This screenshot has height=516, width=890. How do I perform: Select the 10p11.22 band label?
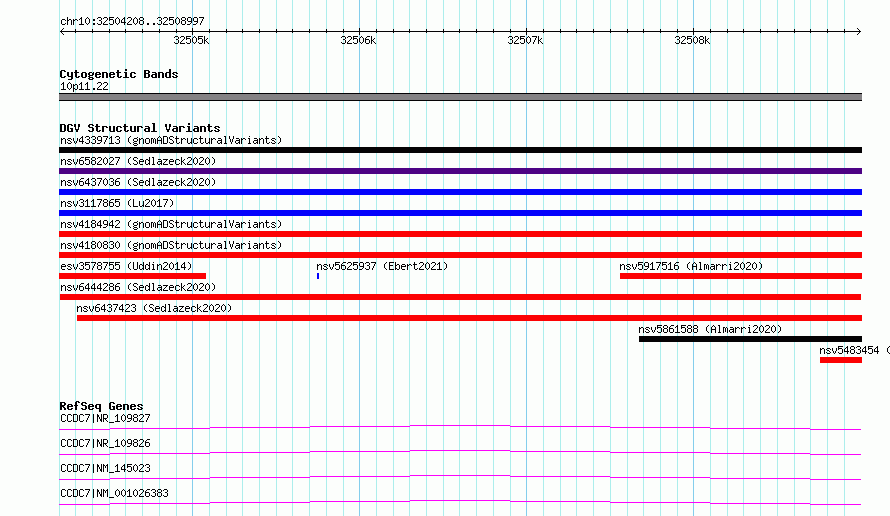click(84, 86)
